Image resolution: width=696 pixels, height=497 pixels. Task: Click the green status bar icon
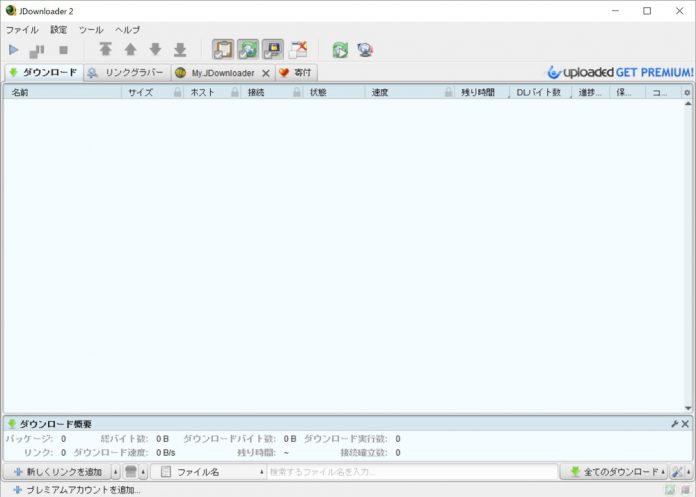(669, 490)
